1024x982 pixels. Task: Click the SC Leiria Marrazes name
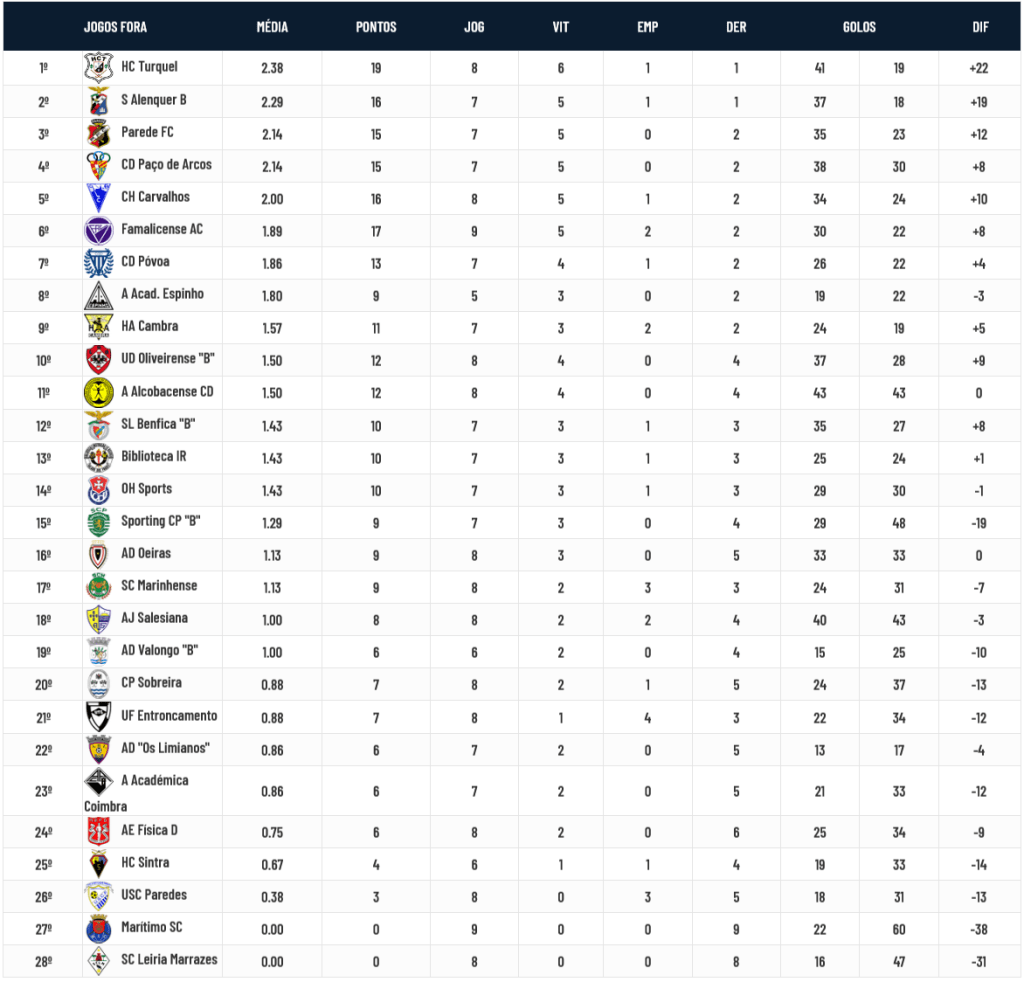[169, 960]
